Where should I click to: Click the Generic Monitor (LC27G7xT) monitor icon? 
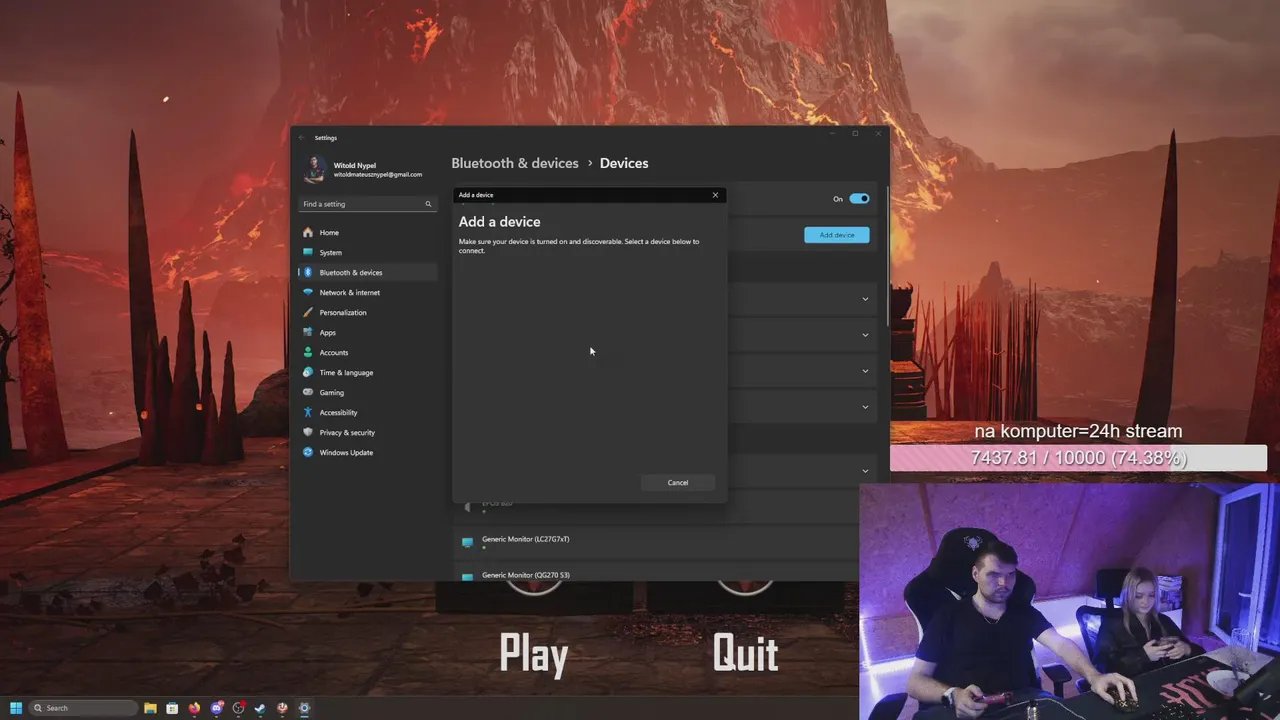click(467, 543)
